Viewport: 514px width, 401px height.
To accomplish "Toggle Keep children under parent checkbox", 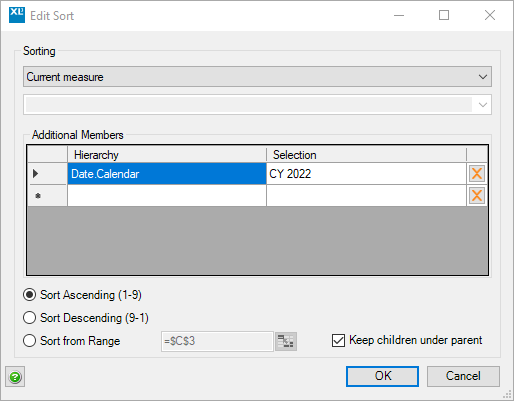I will pos(338,340).
